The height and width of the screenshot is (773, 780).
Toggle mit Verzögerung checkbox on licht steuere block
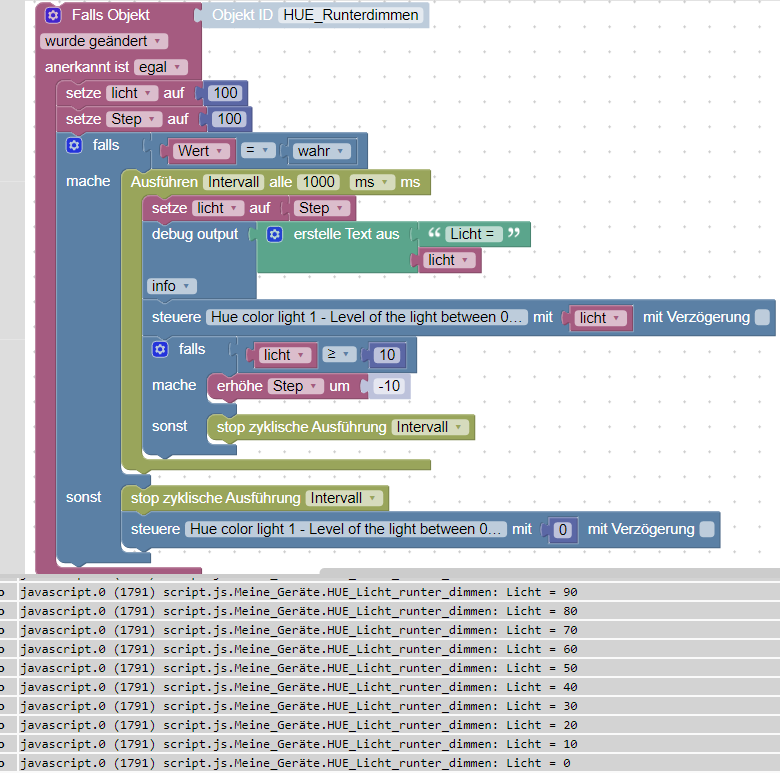coord(762,317)
